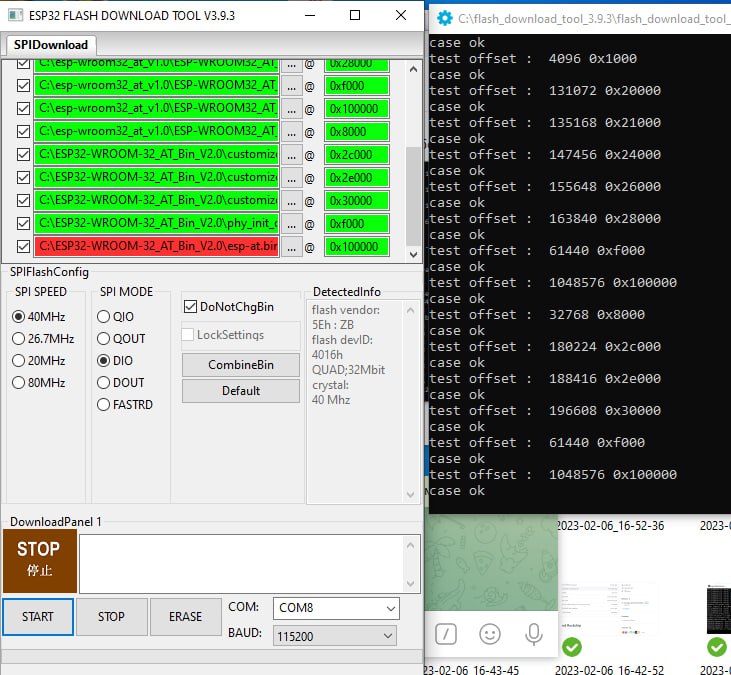The image size is (731, 675).
Task: Browse file for the 0x2c000 row
Action: pos(291,155)
